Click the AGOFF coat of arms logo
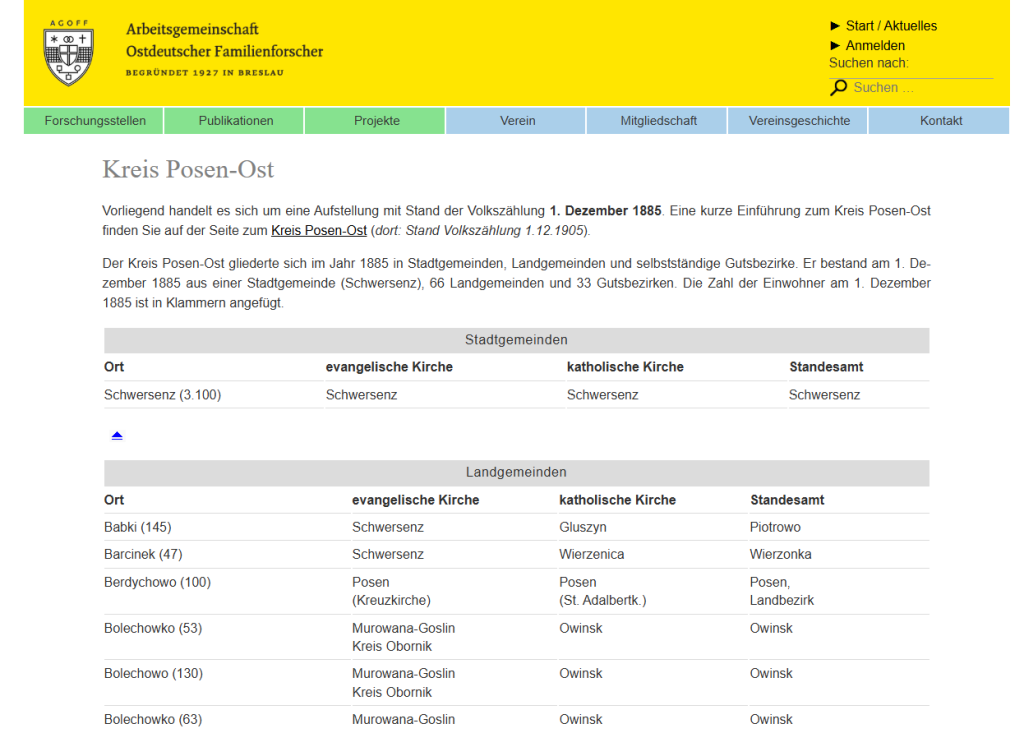Viewport: 1024px width, 733px height. pyautogui.click(x=69, y=53)
